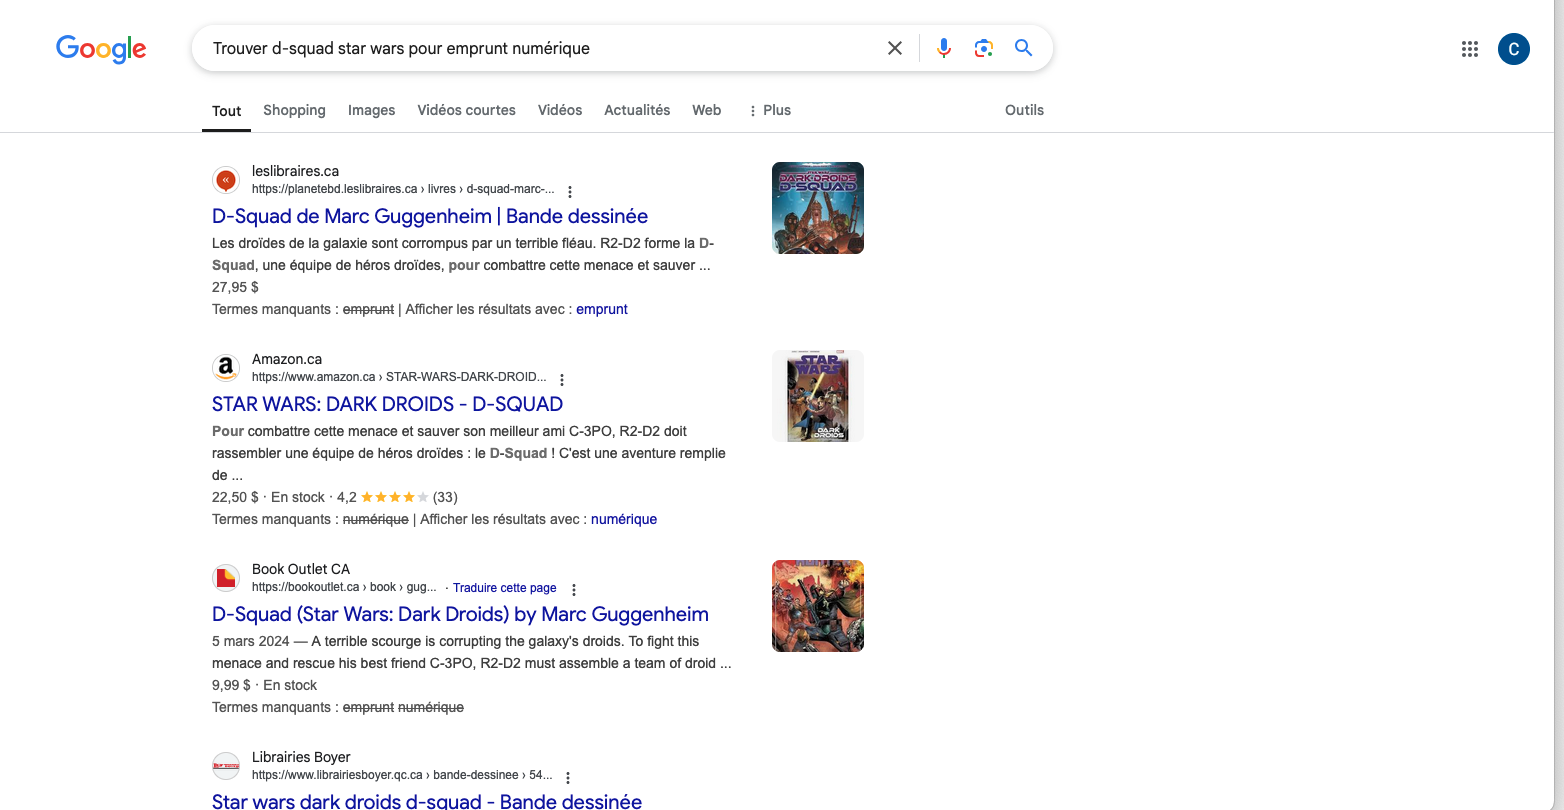The image size is (1564, 810).
Task: Expand the Plus search filter menu
Action: pos(769,110)
